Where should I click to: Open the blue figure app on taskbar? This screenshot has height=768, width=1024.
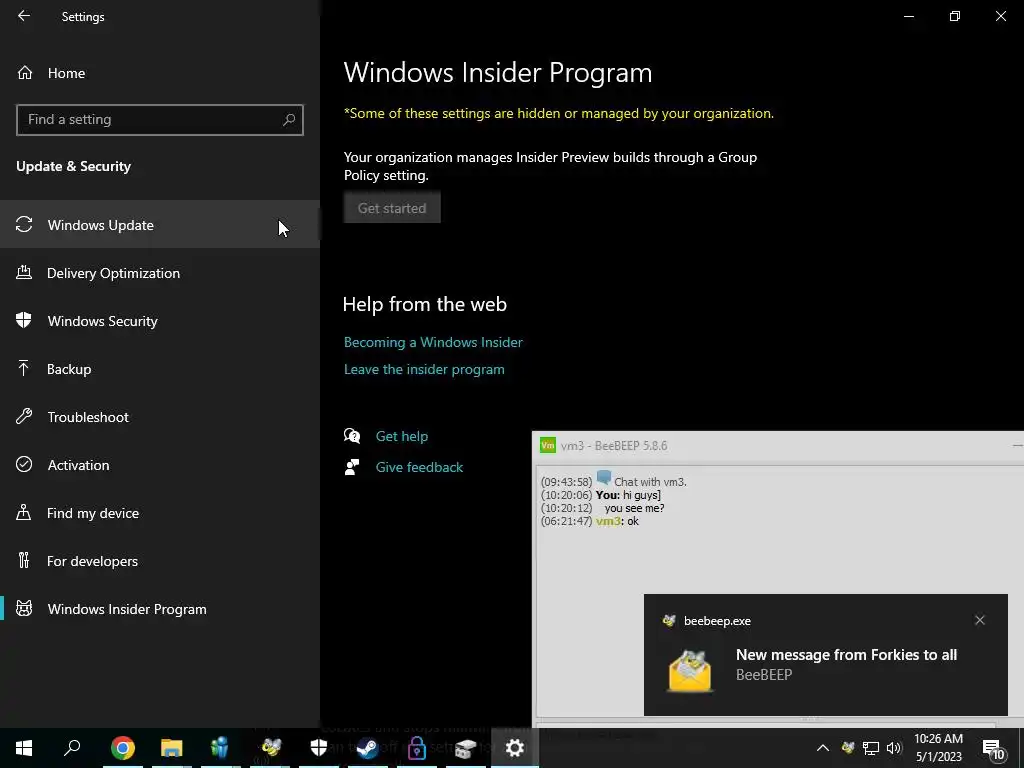(221, 748)
